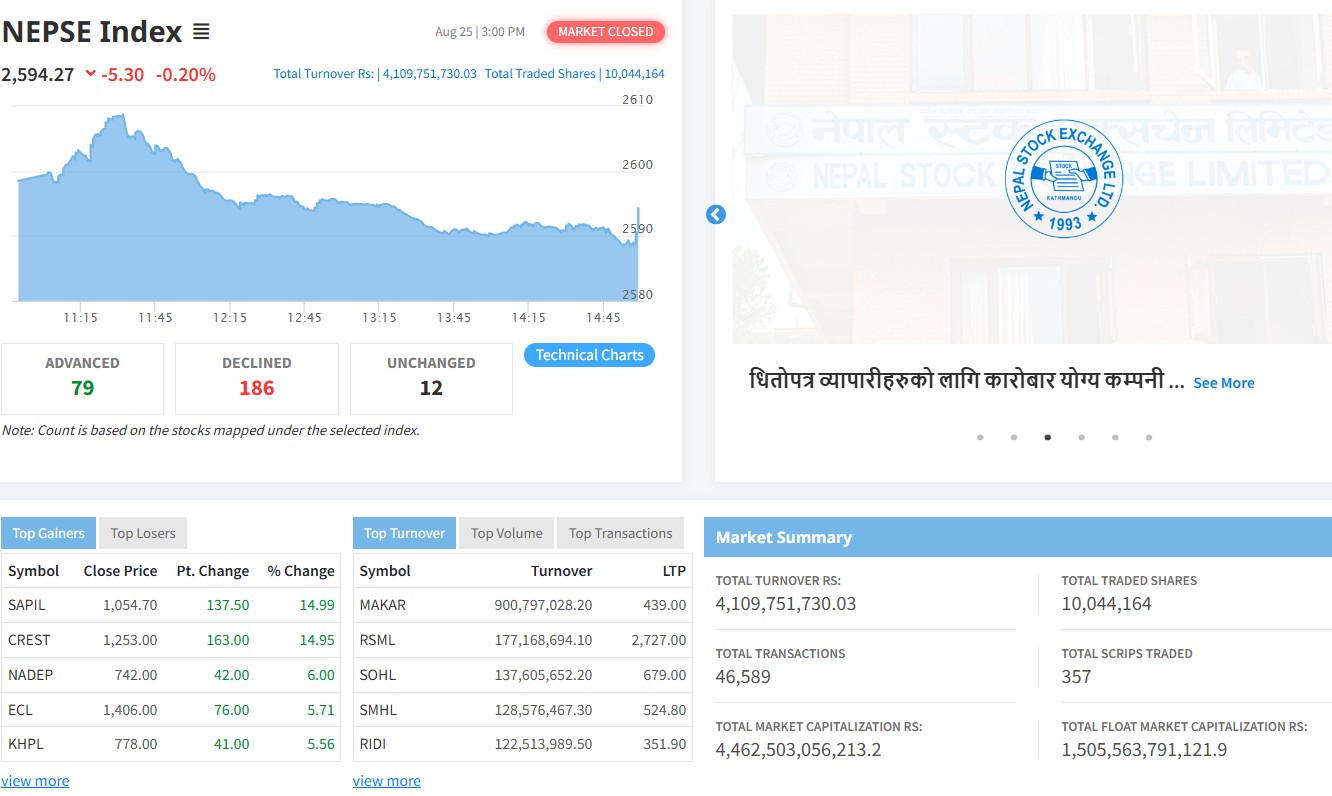1332x796 pixels.
Task: Click the index value 2,594.27
Action: pos(38,74)
